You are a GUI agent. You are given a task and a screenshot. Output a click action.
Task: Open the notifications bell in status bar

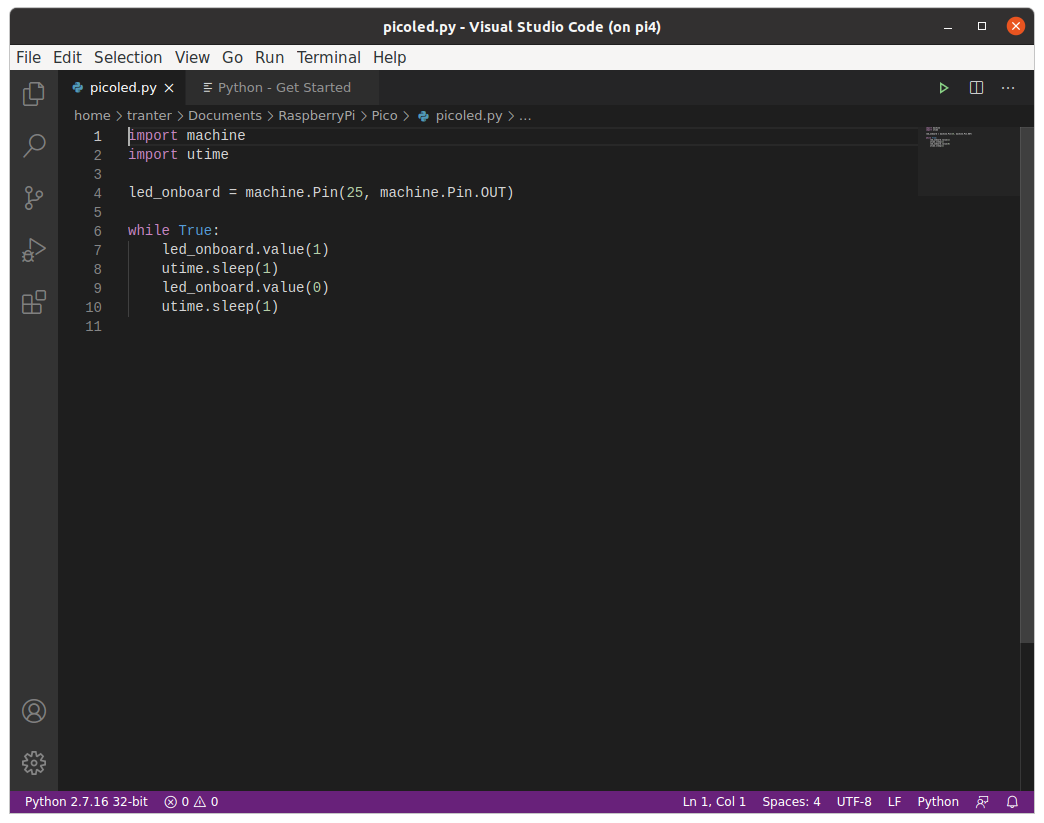point(1012,802)
